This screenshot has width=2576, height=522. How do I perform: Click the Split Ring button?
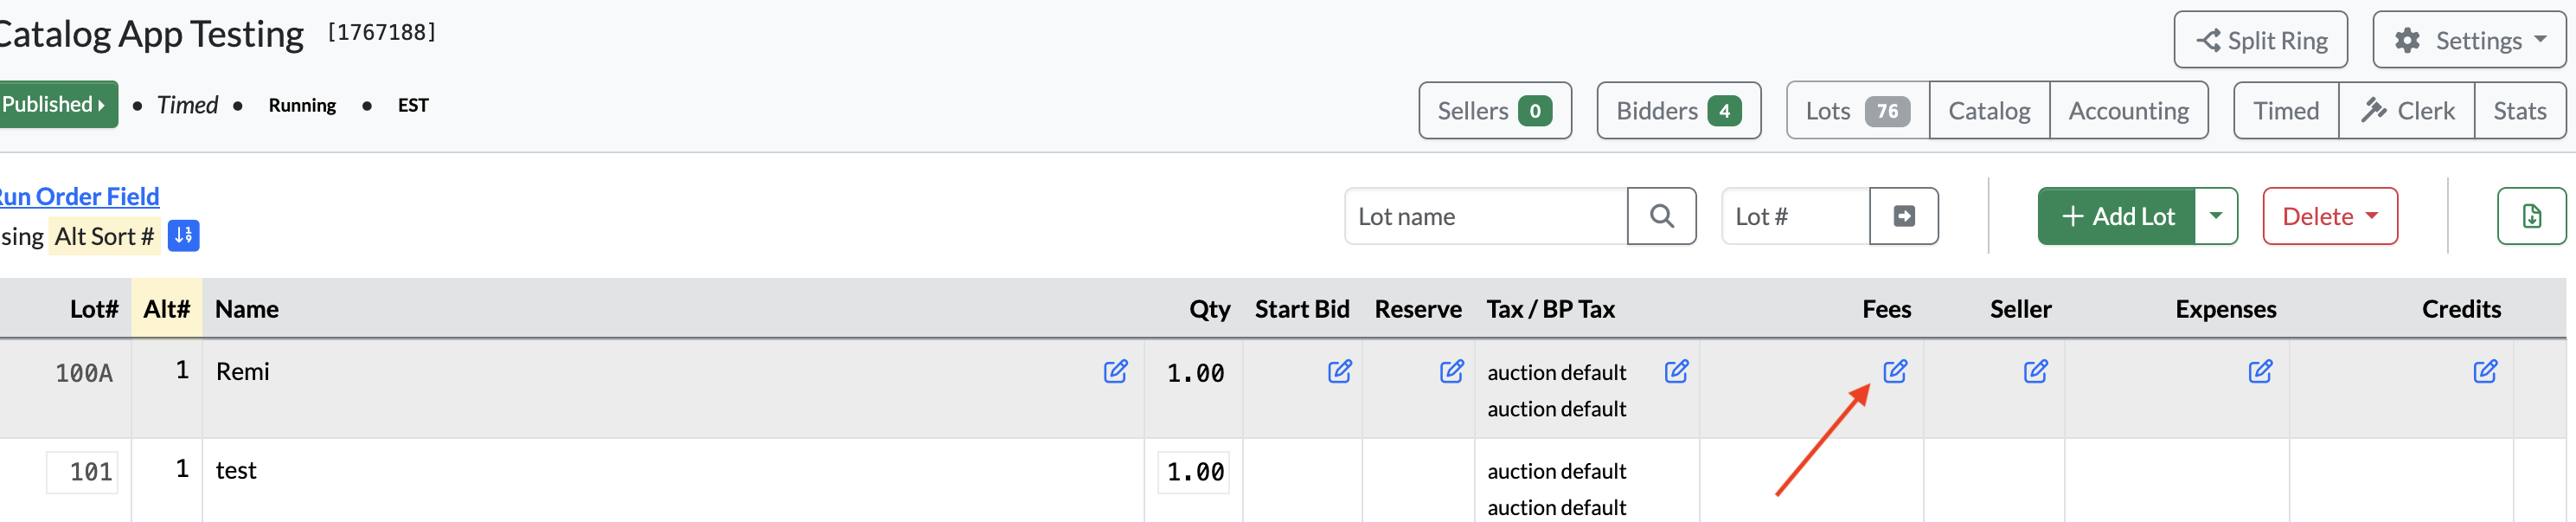coord(2260,40)
